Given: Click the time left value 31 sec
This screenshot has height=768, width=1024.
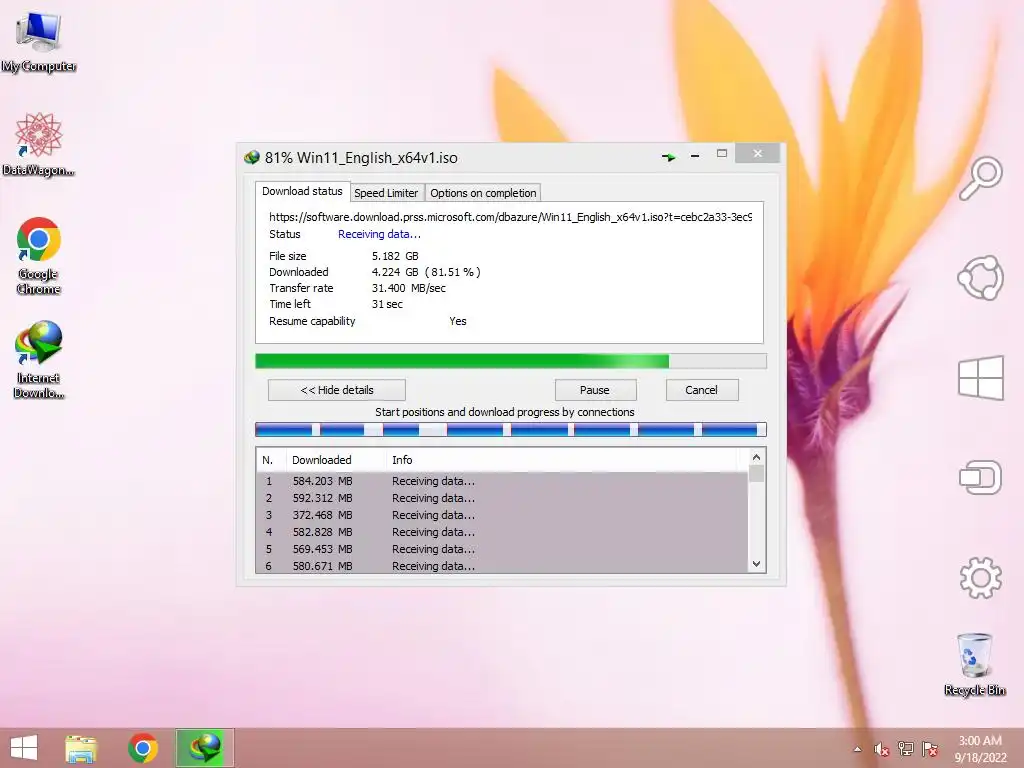Looking at the screenshot, I should coord(387,304).
